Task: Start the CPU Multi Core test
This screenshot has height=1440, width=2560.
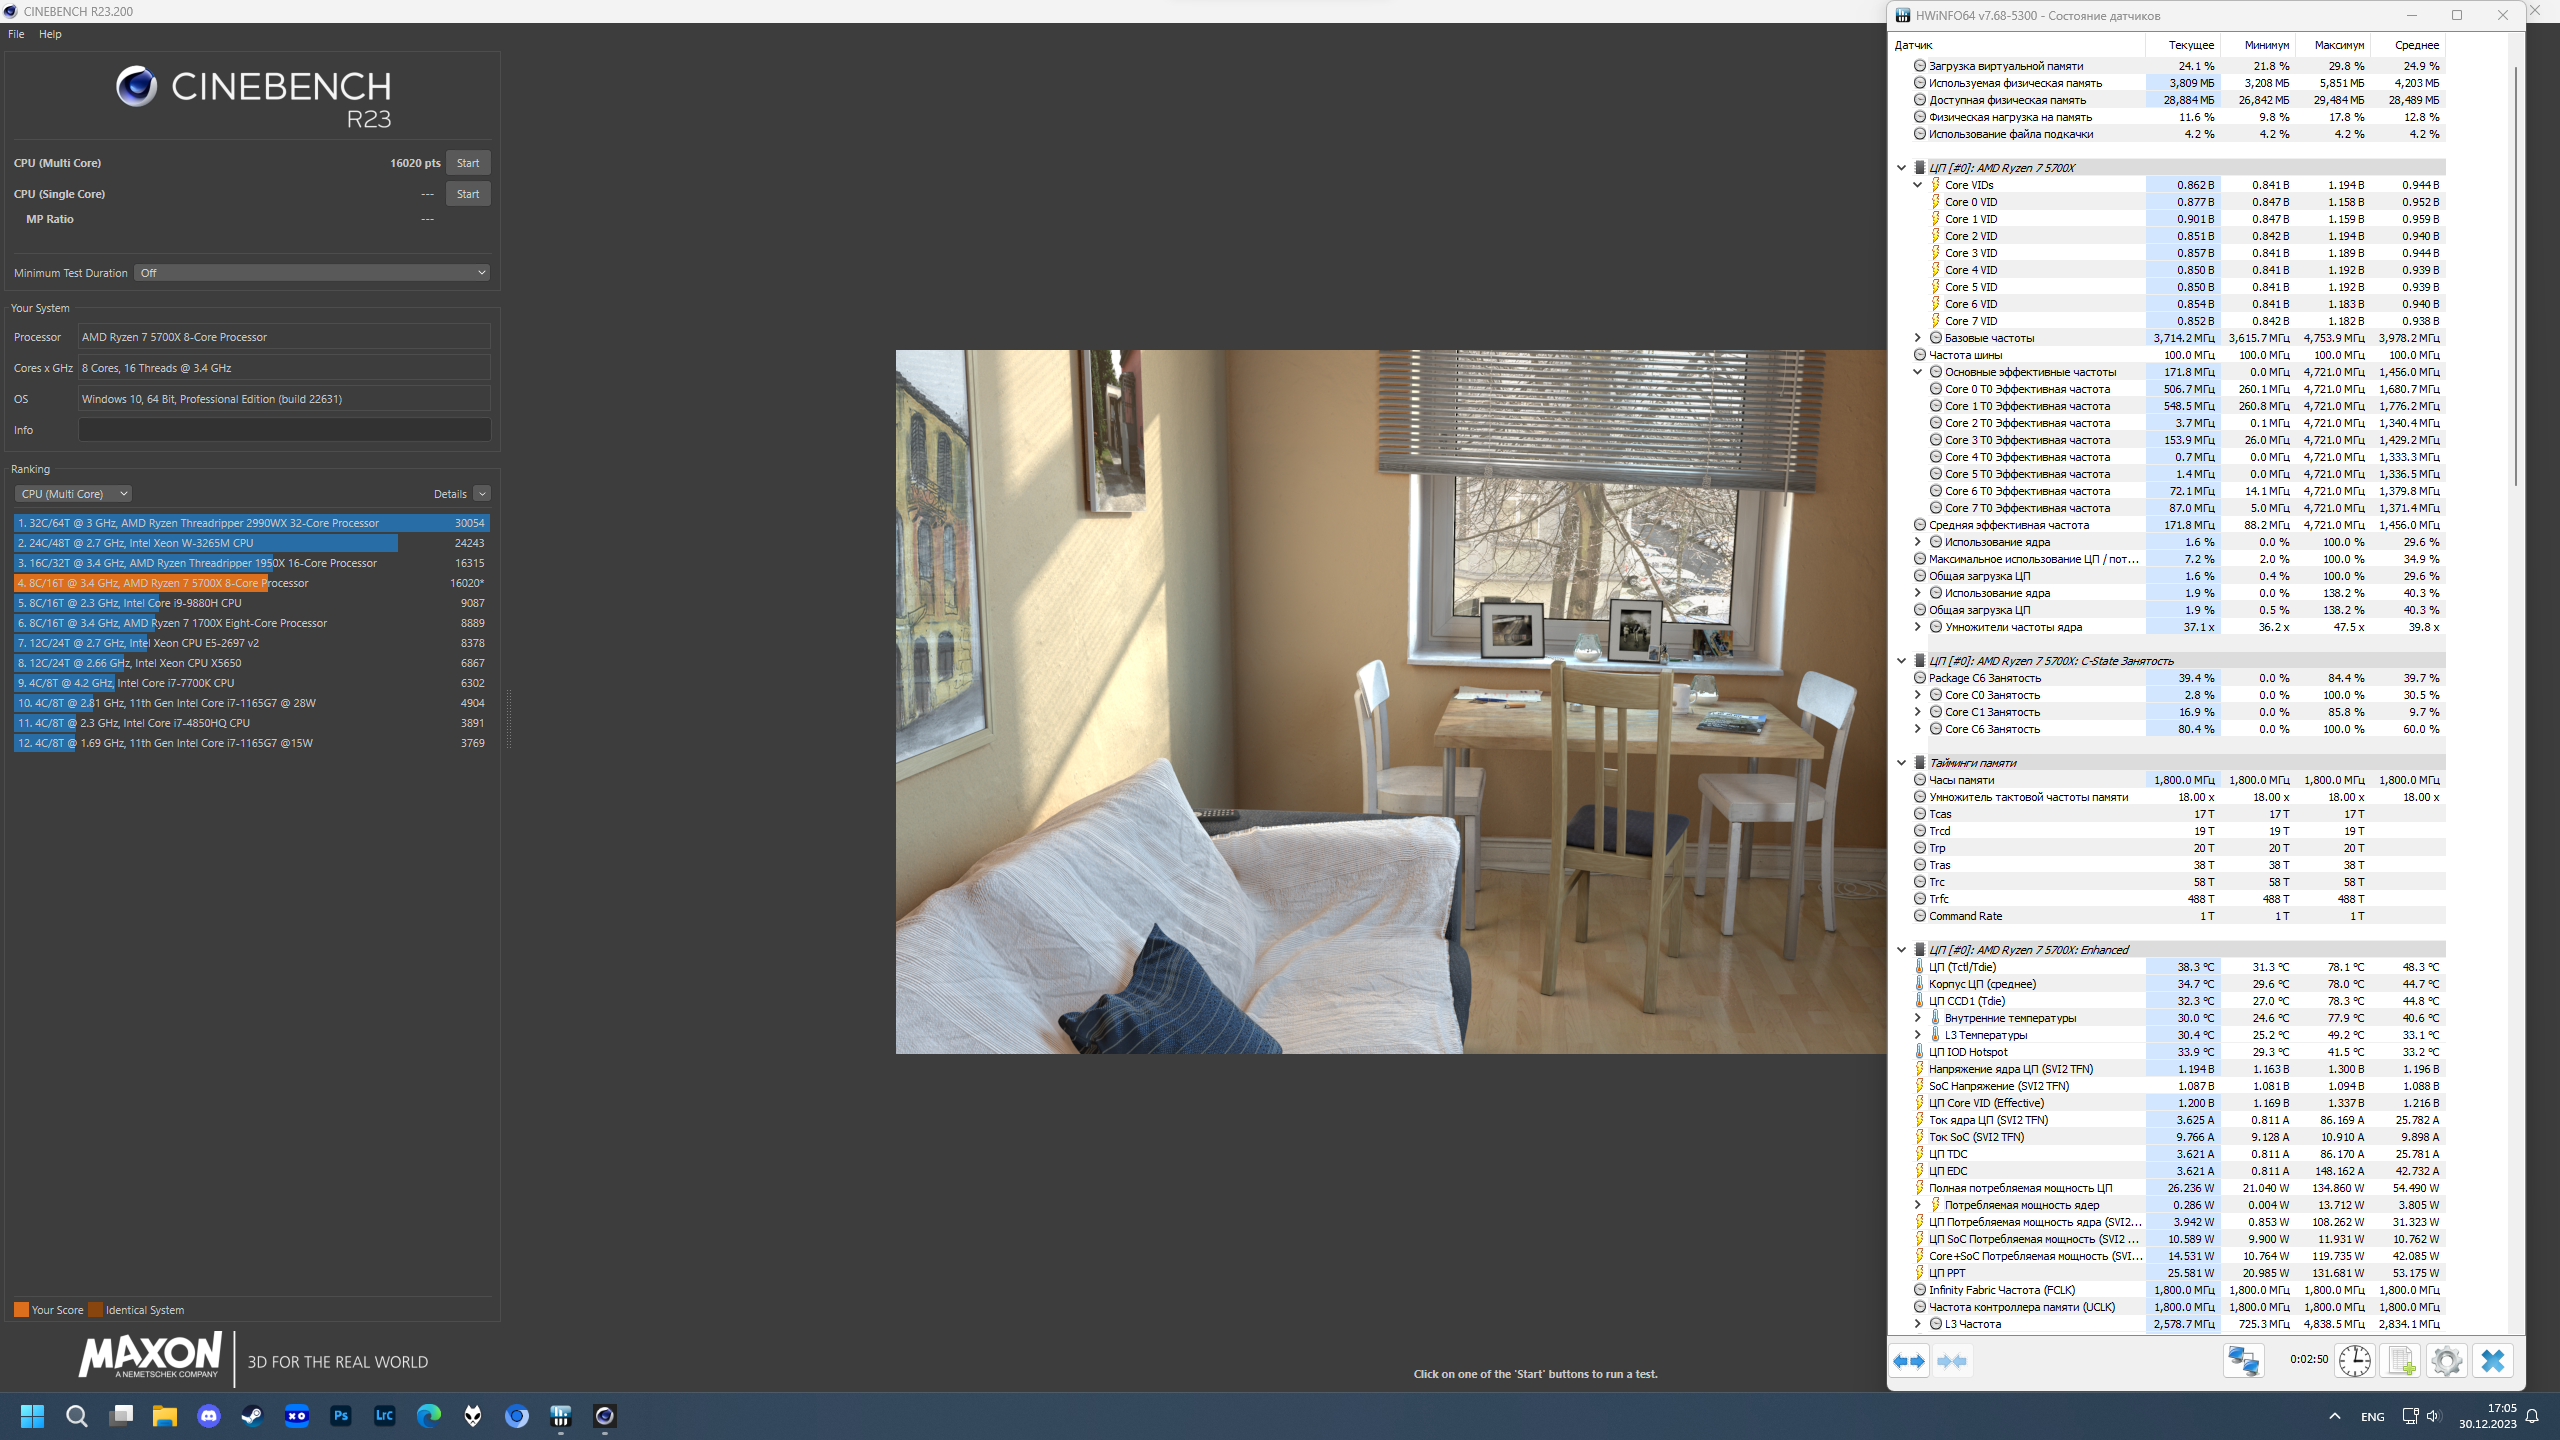Action: tap(467, 163)
